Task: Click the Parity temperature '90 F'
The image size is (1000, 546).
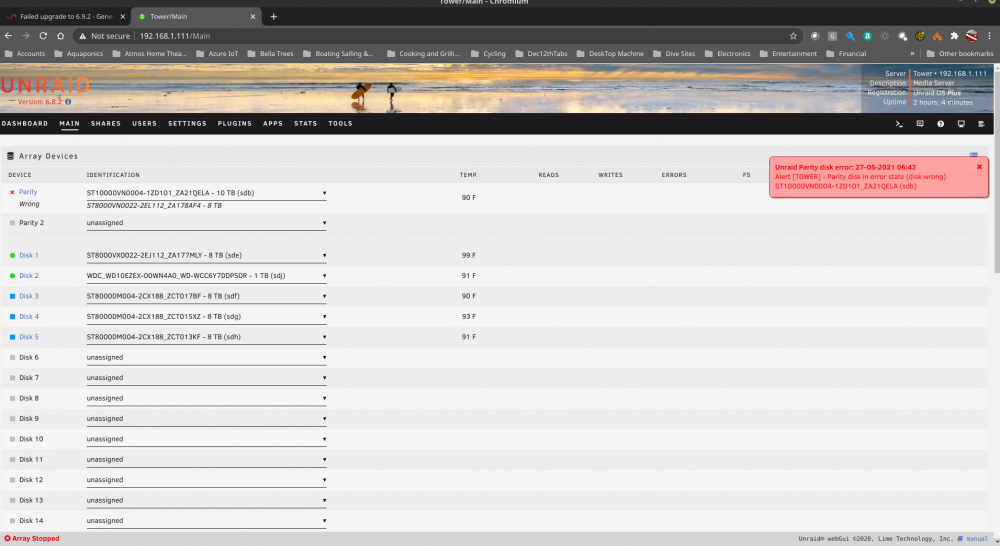Action: pyautogui.click(x=469, y=198)
